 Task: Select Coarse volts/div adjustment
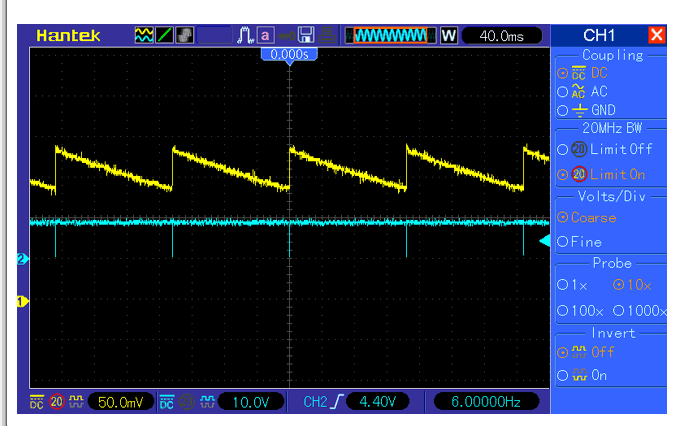(x=587, y=217)
